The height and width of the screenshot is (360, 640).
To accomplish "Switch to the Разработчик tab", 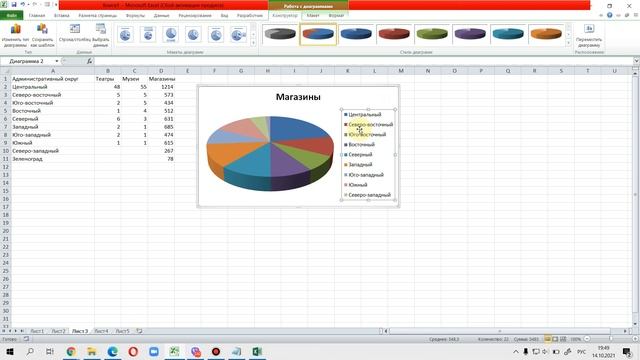I will (250, 16).
